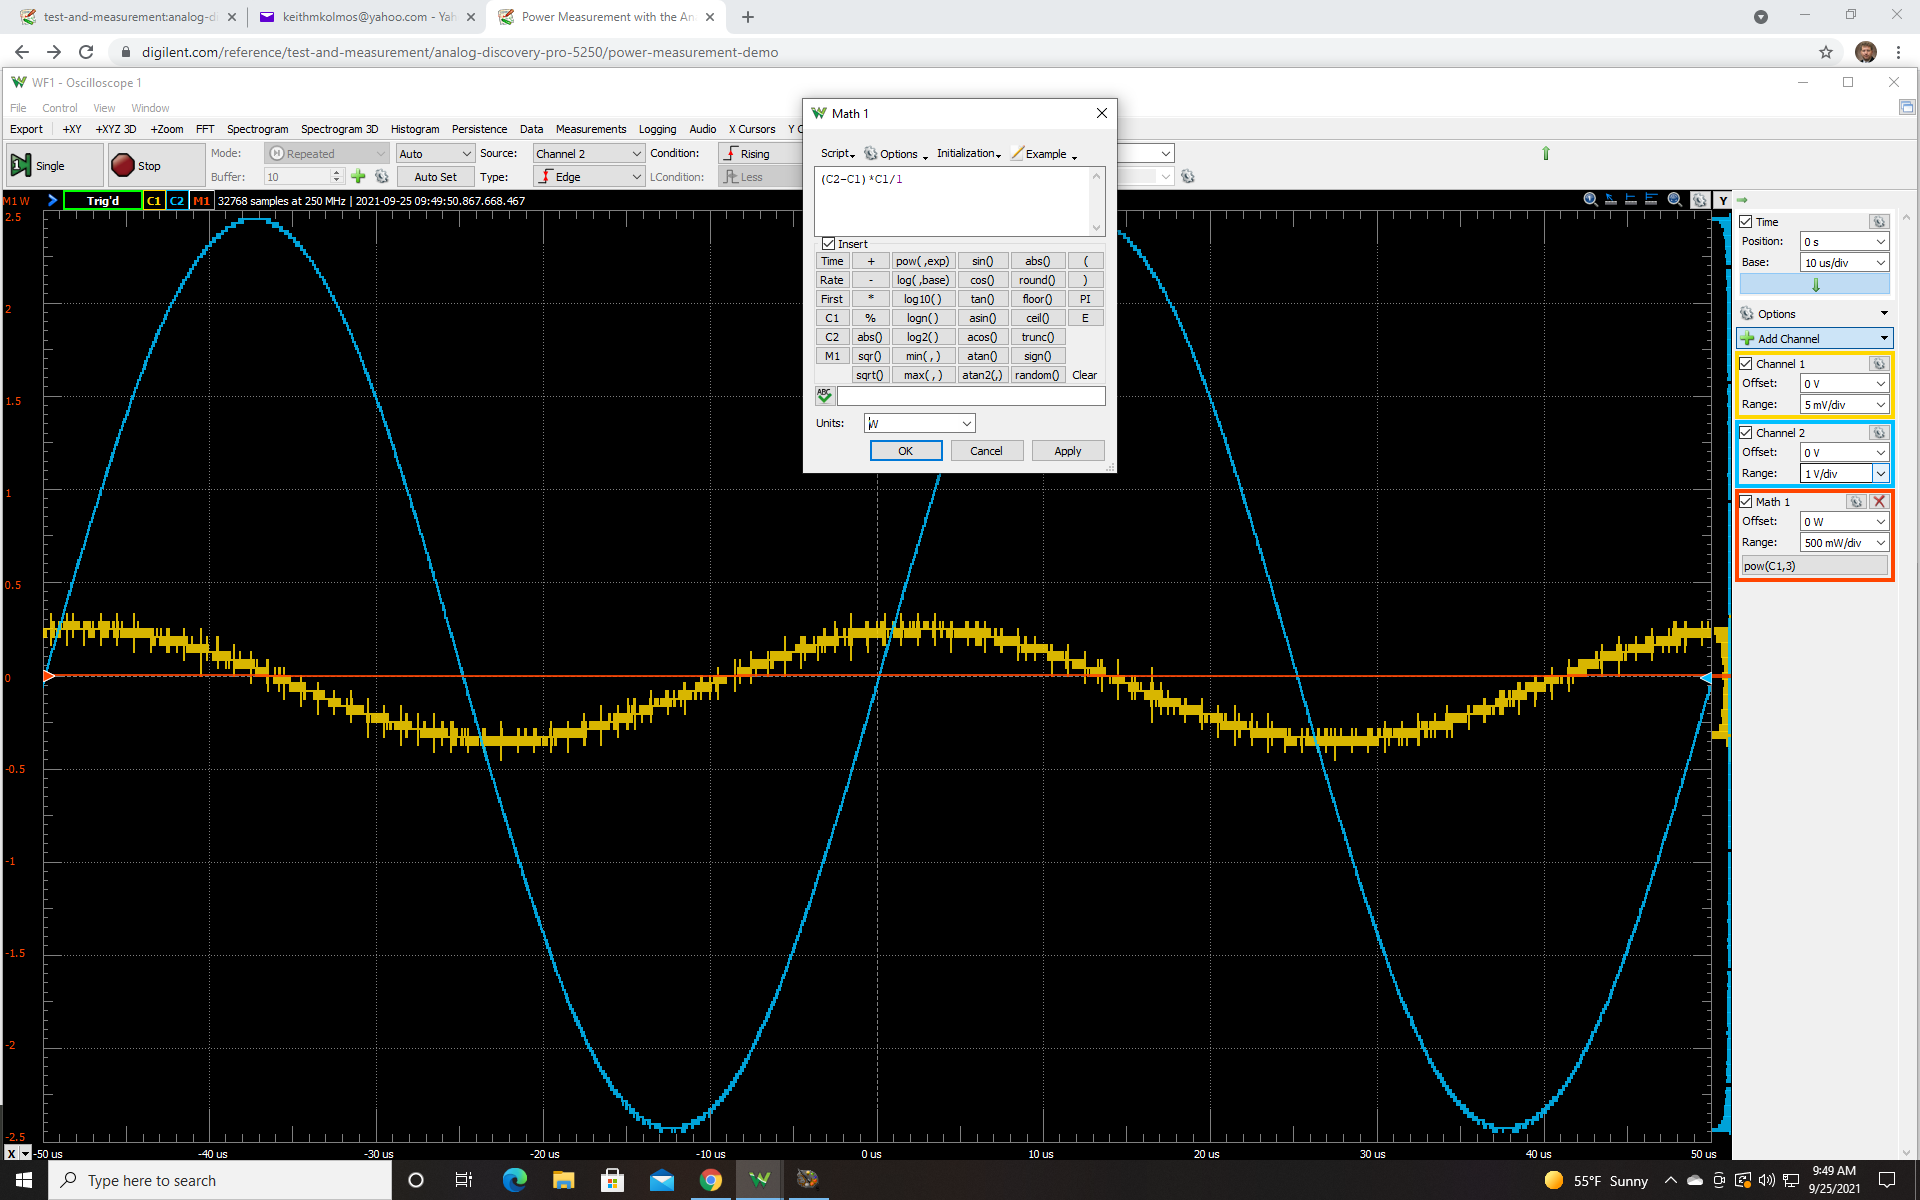Click the Auto Set button
Screen dimensions: 1920x1200
click(x=435, y=177)
